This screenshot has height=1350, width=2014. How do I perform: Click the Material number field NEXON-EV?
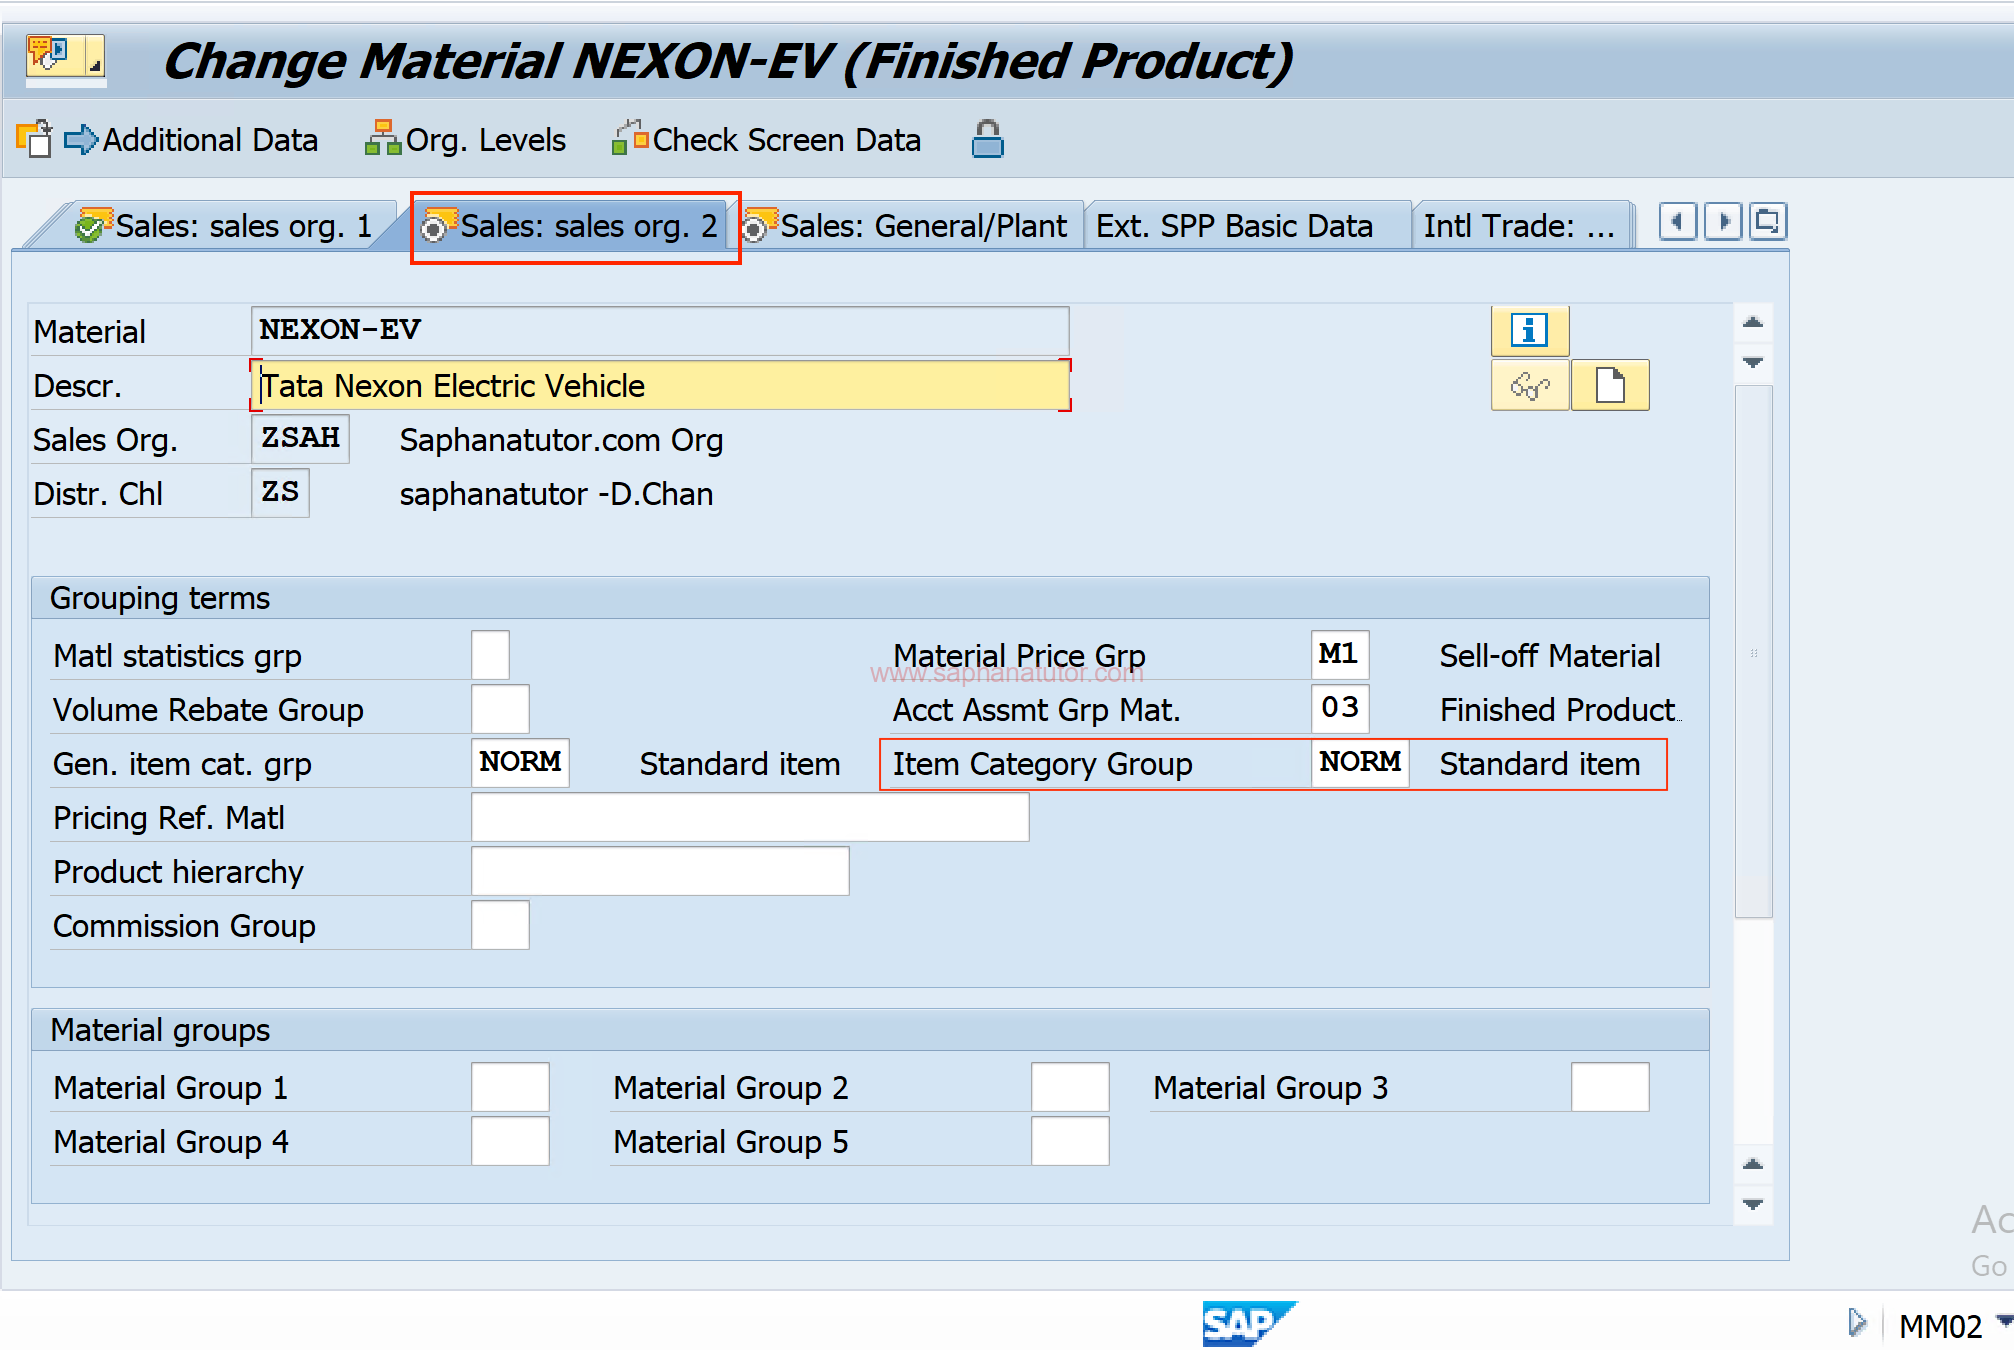pyautogui.click(x=659, y=331)
